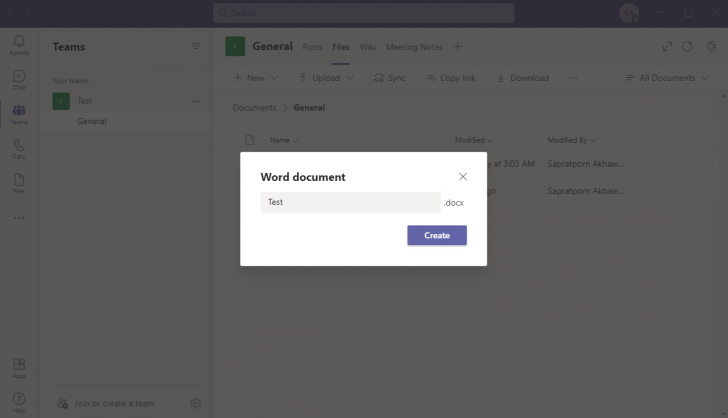728x418 pixels.
Task: Open the Help icon
Action: pos(19,403)
